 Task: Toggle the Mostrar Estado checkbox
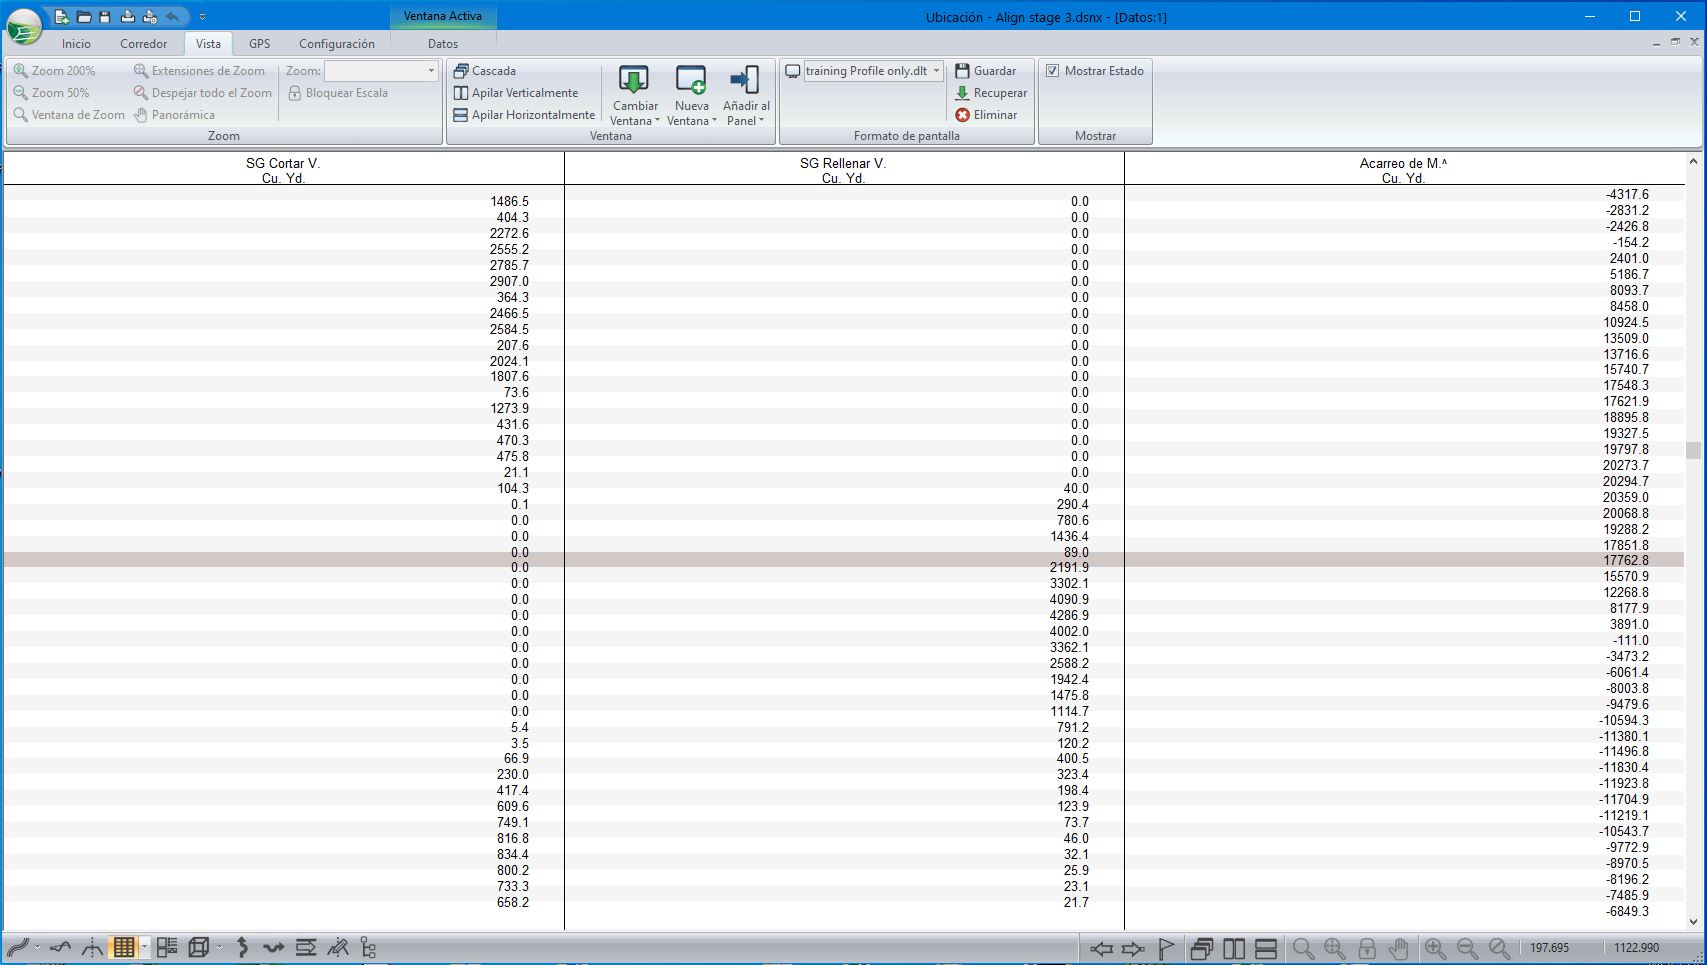tap(1052, 71)
